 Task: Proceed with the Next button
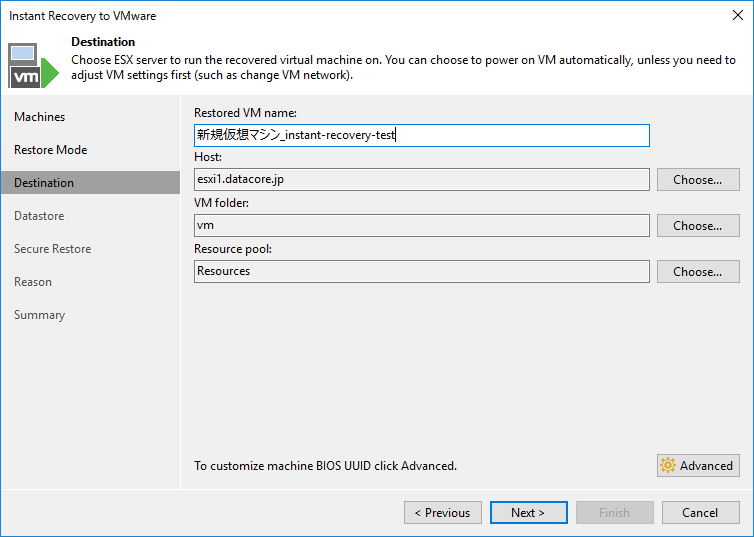(528, 513)
